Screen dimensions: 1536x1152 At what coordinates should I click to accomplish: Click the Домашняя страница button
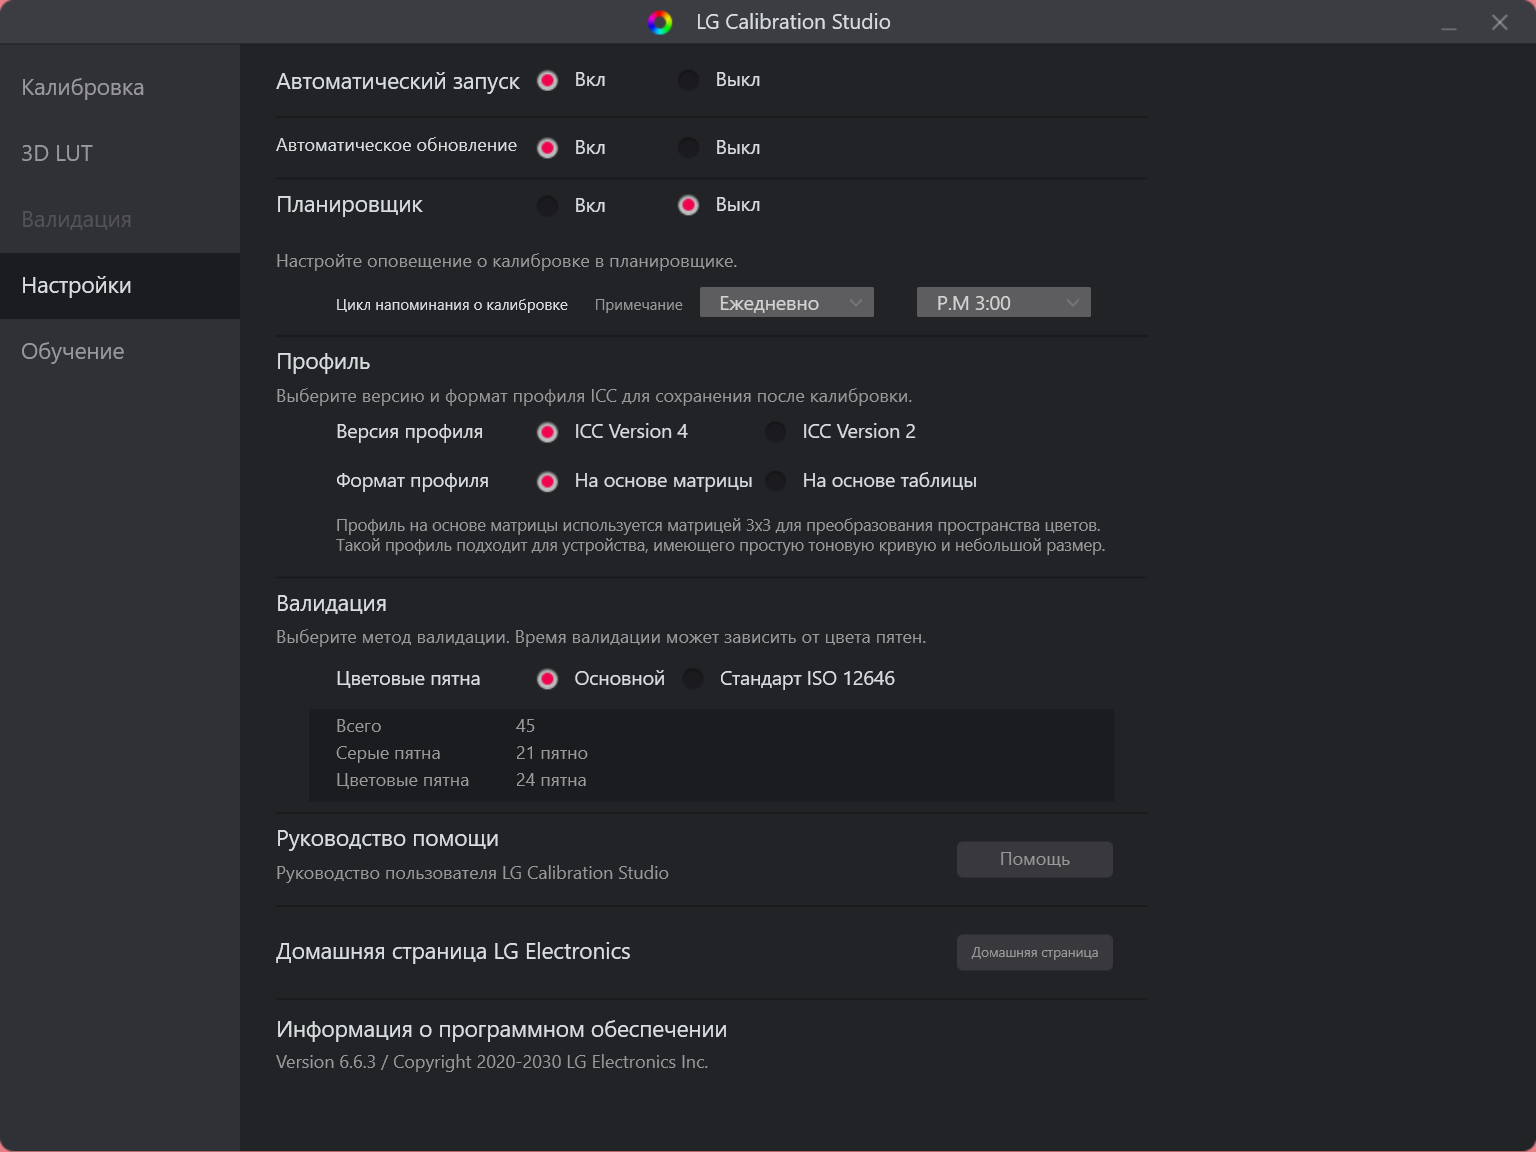1035,952
